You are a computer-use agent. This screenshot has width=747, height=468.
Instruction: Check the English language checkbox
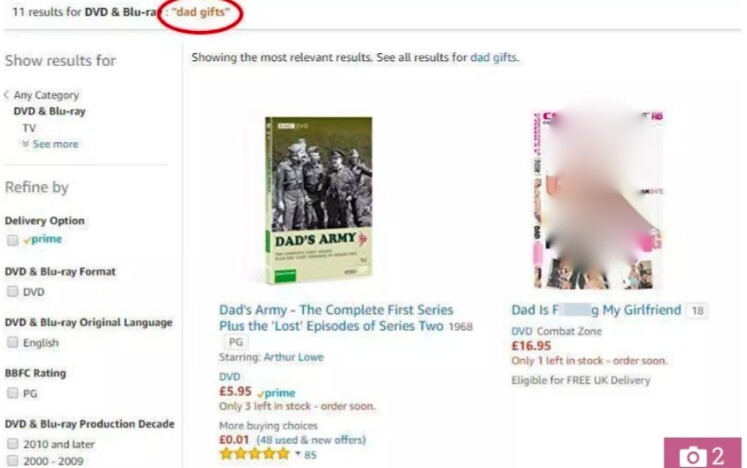(x=12, y=342)
